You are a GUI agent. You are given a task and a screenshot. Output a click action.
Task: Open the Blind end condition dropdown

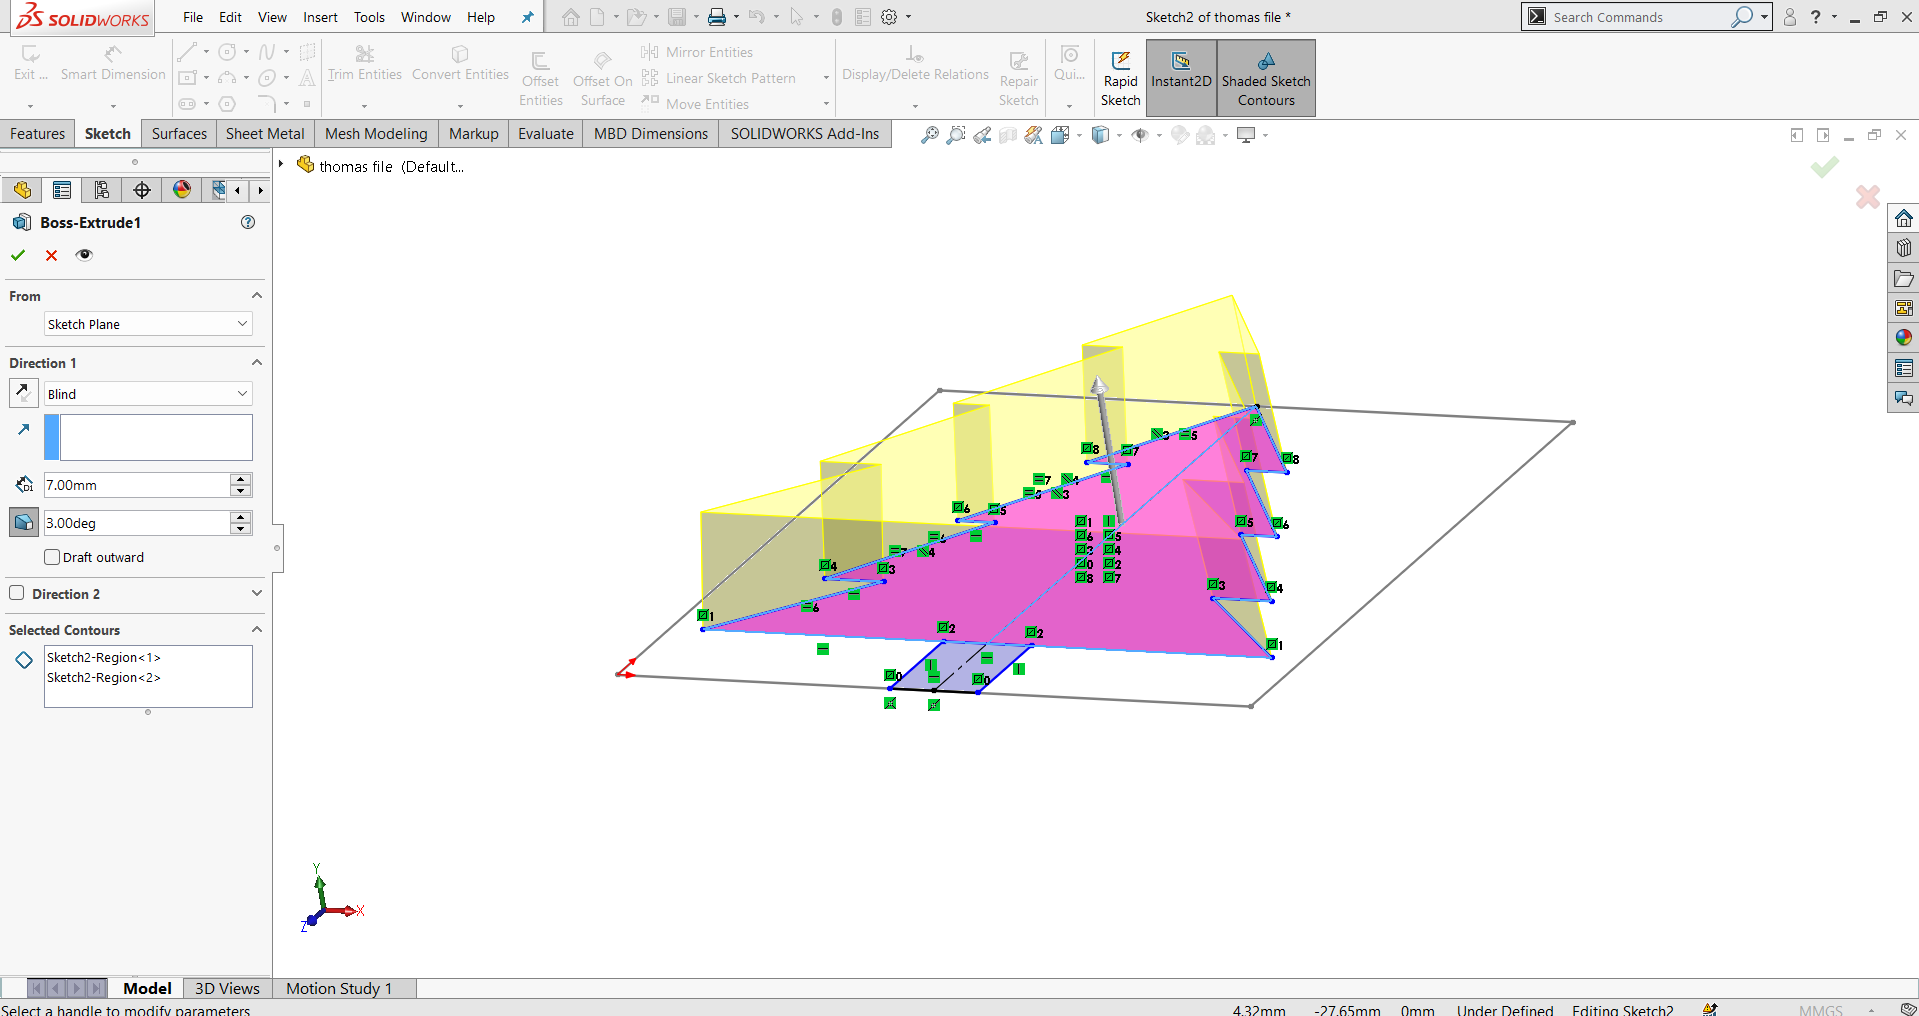(148, 394)
